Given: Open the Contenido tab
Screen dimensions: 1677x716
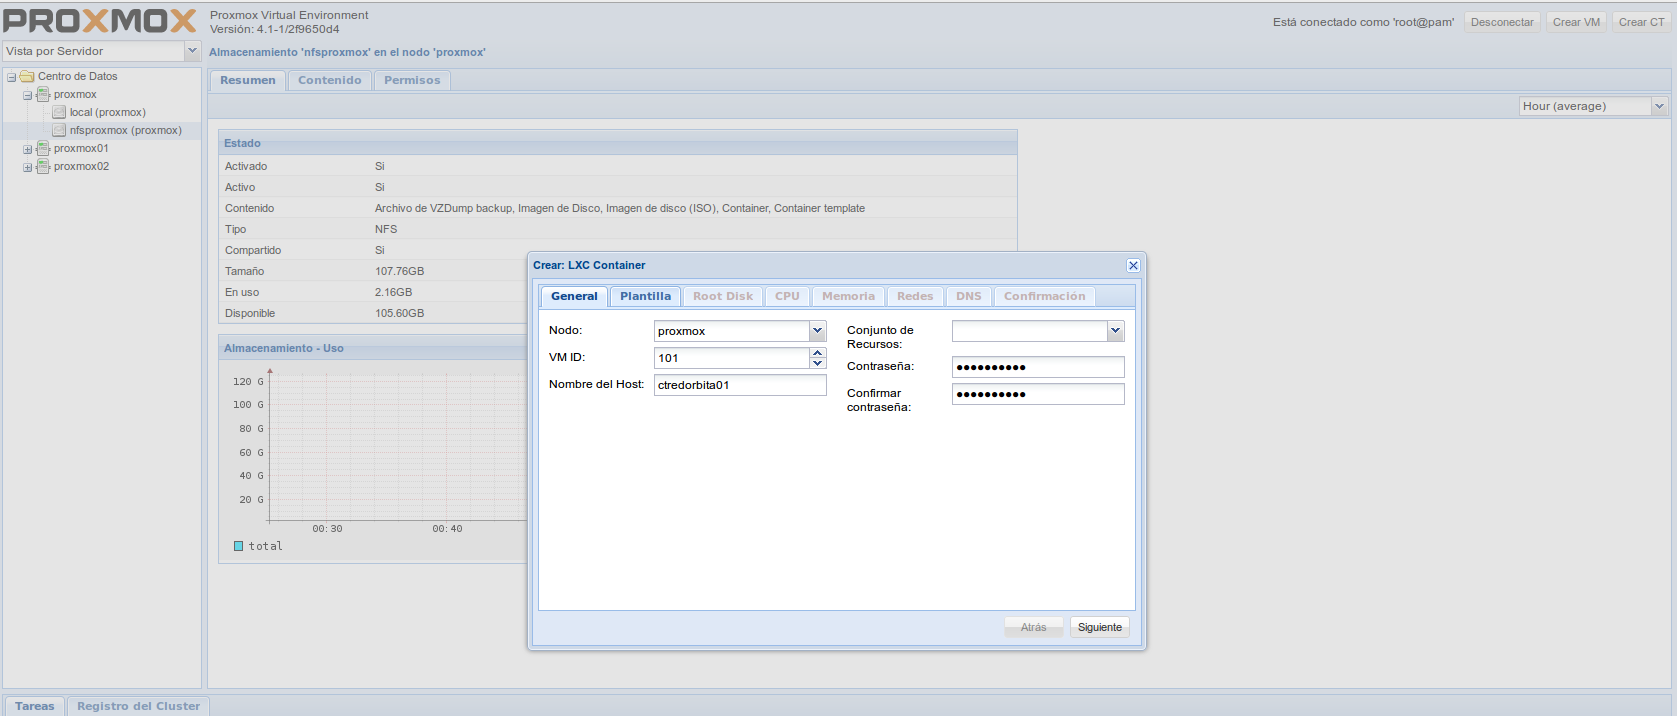Looking at the screenshot, I should point(329,80).
